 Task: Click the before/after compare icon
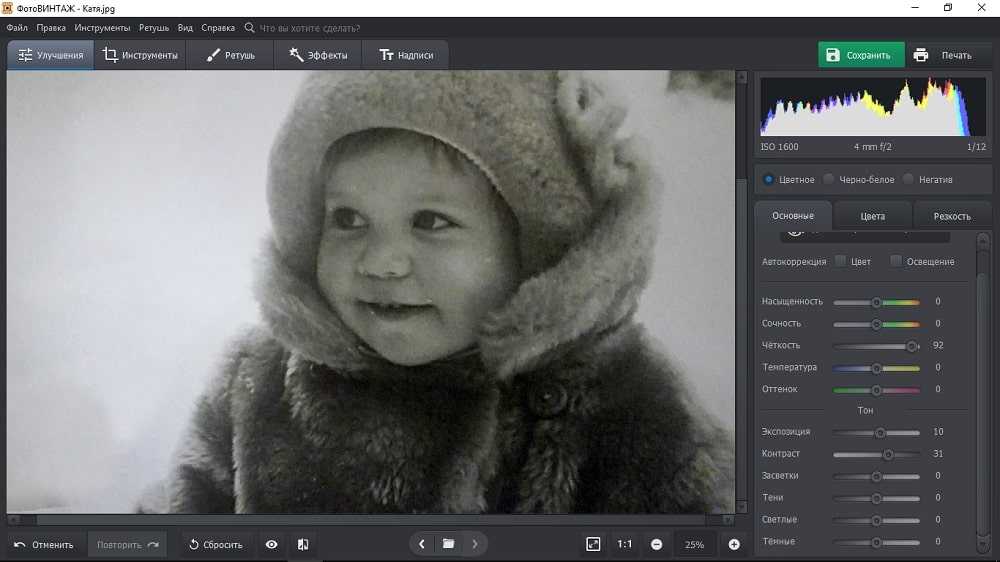(303, 544)
